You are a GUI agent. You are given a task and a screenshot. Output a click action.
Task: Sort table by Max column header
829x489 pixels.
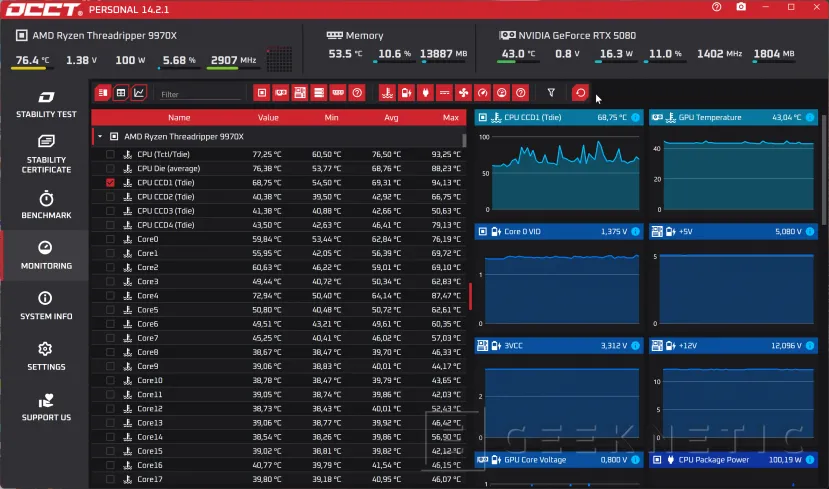(x=450, y=117)
